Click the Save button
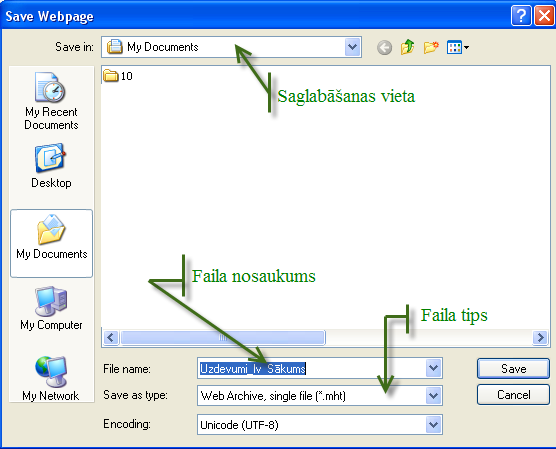 (513, 368)
